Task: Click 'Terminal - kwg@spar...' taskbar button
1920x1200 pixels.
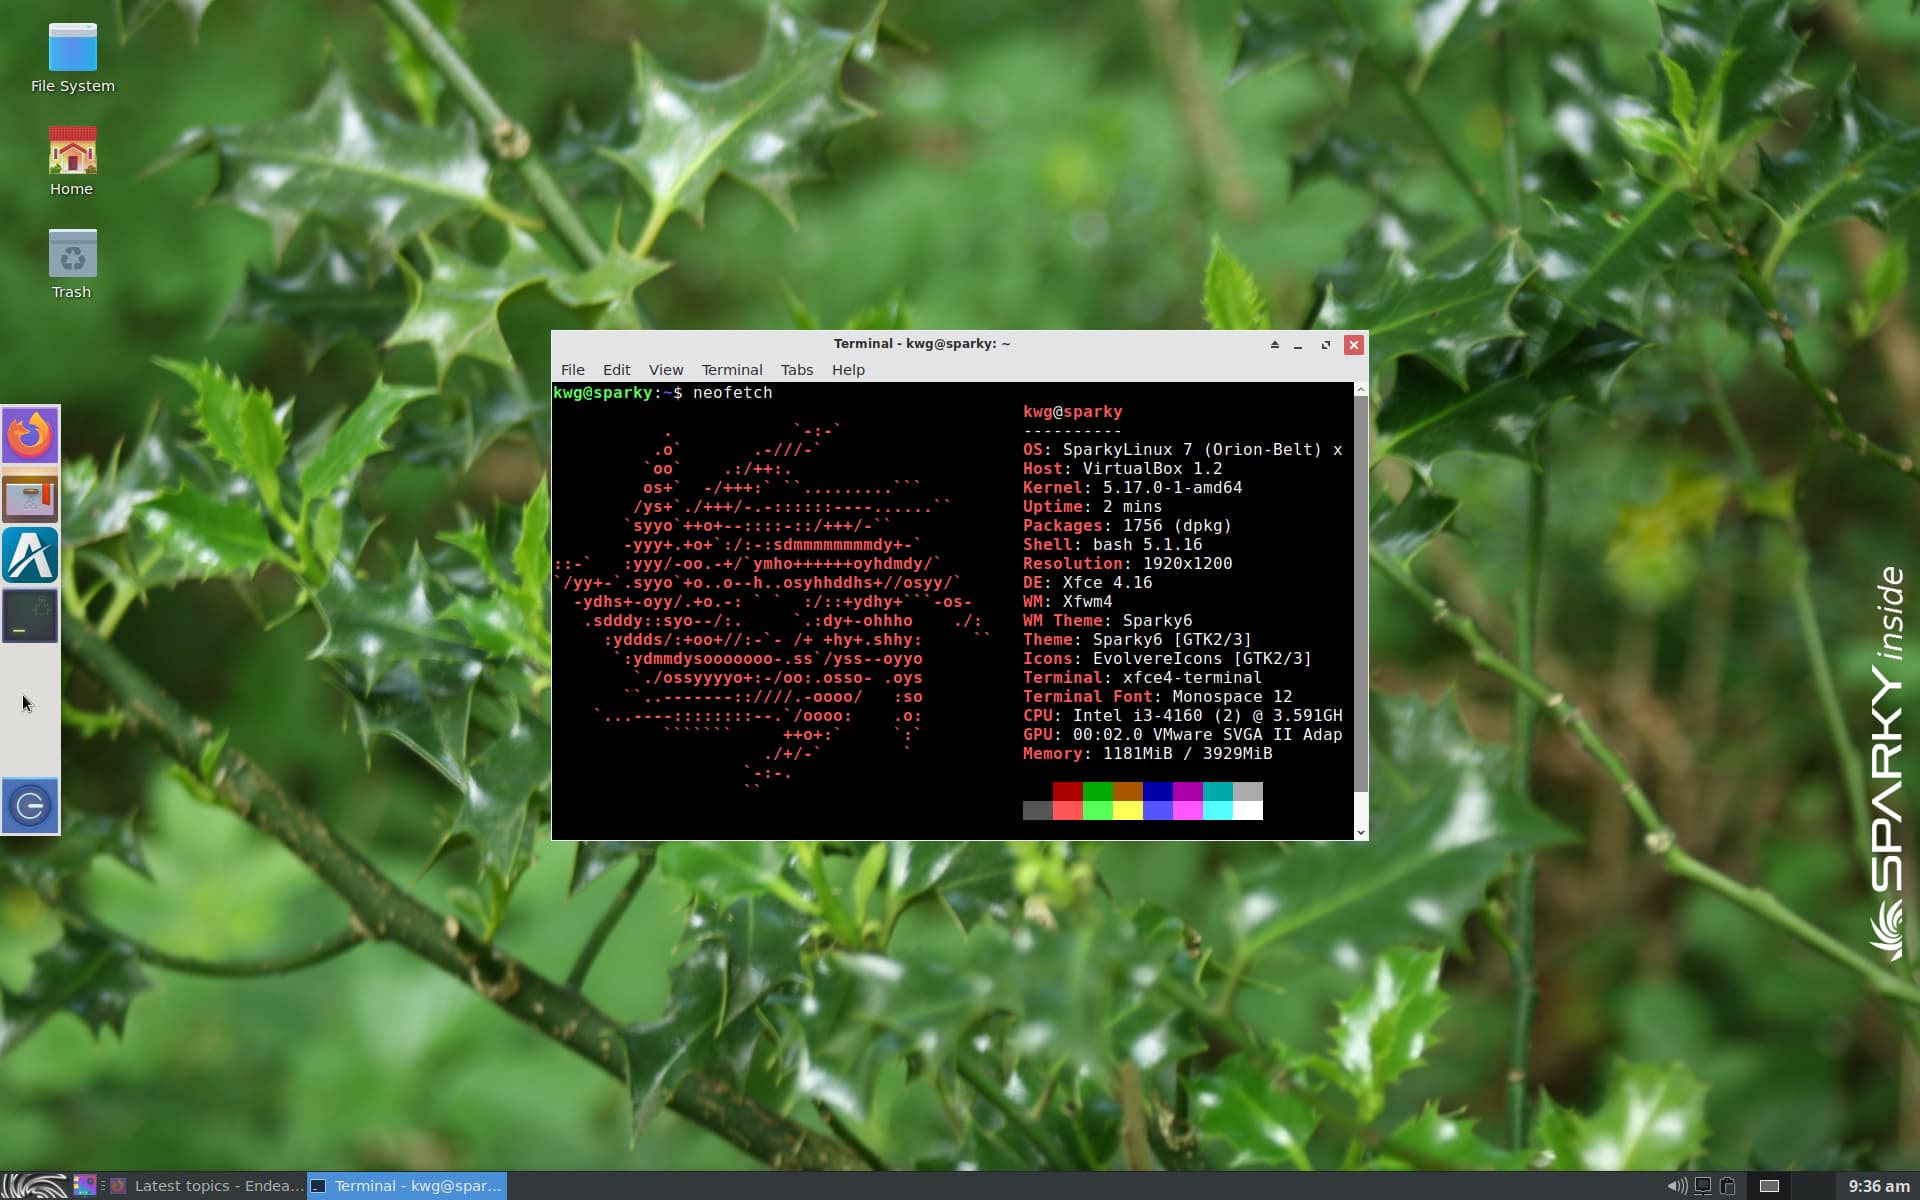Action: pyautogui.click(x=407, y=1186)
